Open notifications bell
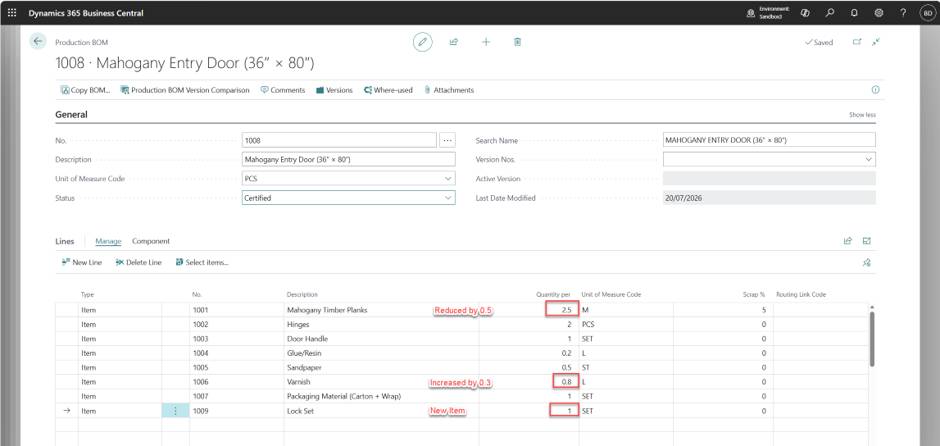 (x=854, y=13)
